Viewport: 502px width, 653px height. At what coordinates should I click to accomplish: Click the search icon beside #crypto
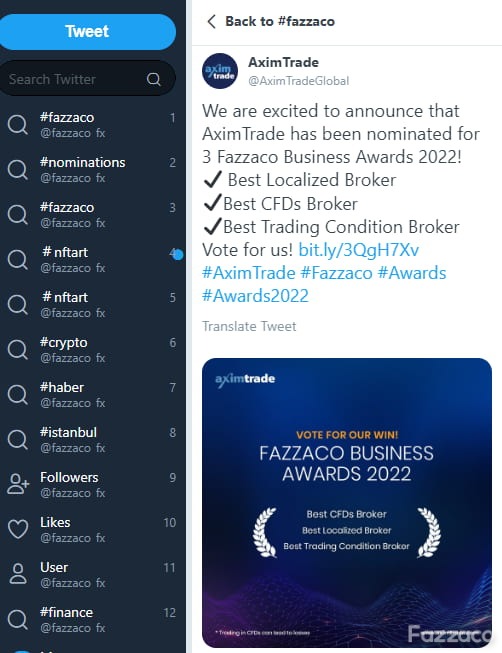tap(18, 349)
